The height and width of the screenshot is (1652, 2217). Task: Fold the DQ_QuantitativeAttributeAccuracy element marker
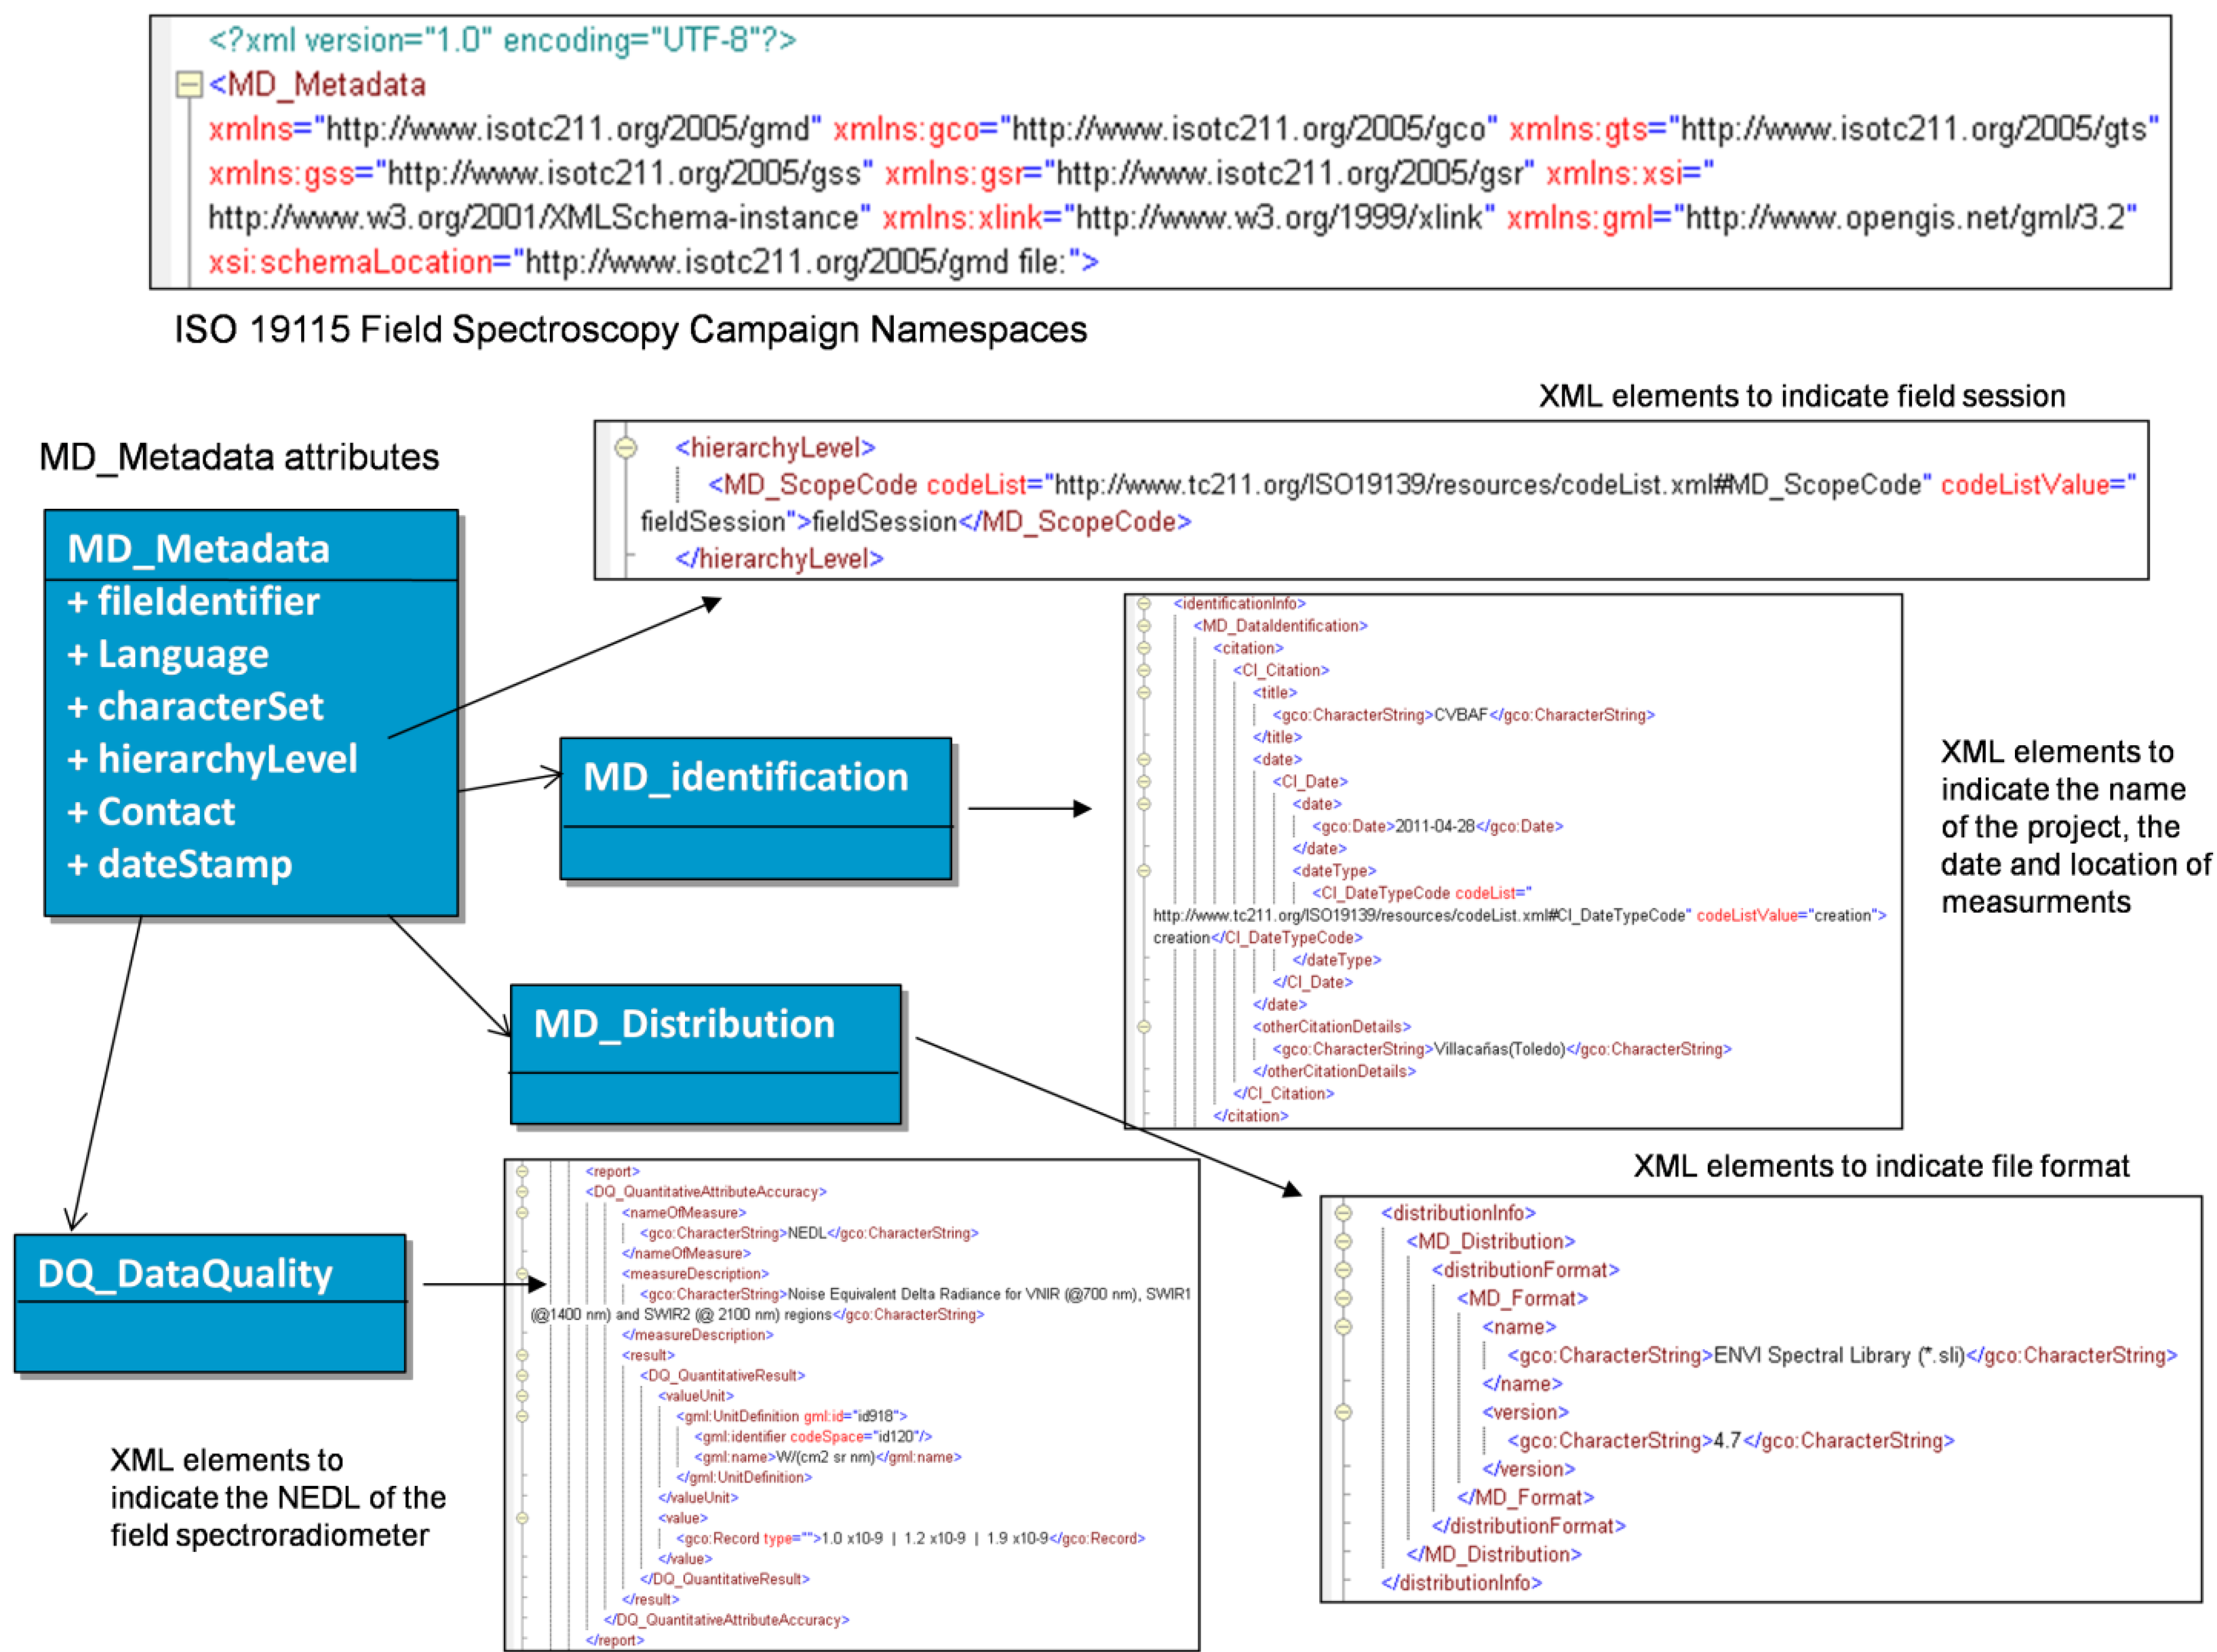pos(522,1192)
